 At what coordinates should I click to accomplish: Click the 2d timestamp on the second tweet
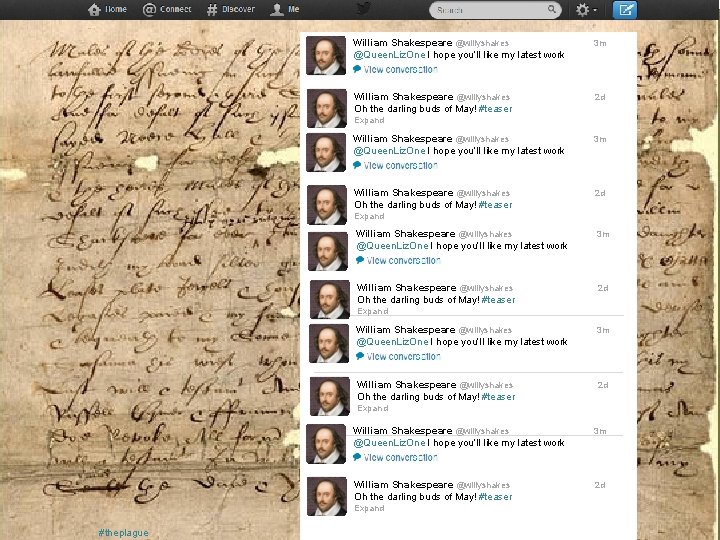point(600,97)
